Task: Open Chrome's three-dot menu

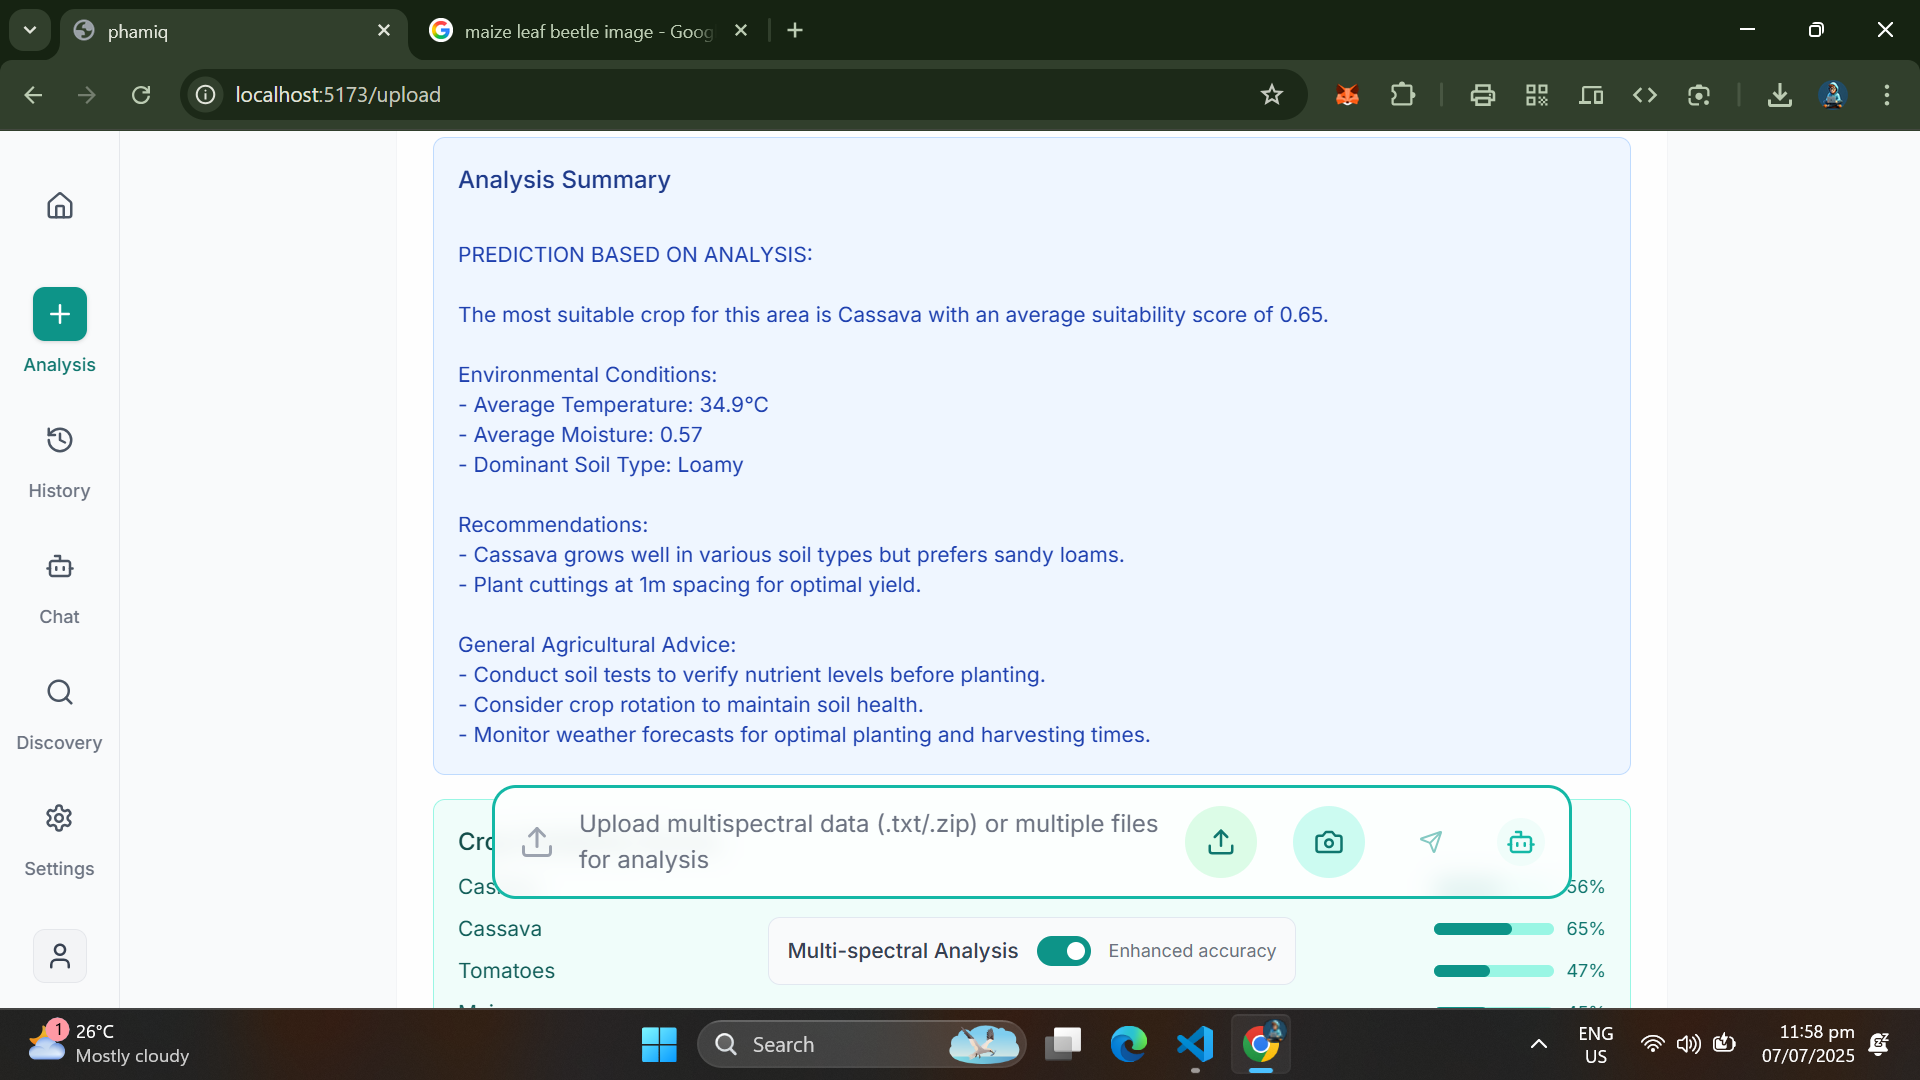Action: [x=1886, y=95]
